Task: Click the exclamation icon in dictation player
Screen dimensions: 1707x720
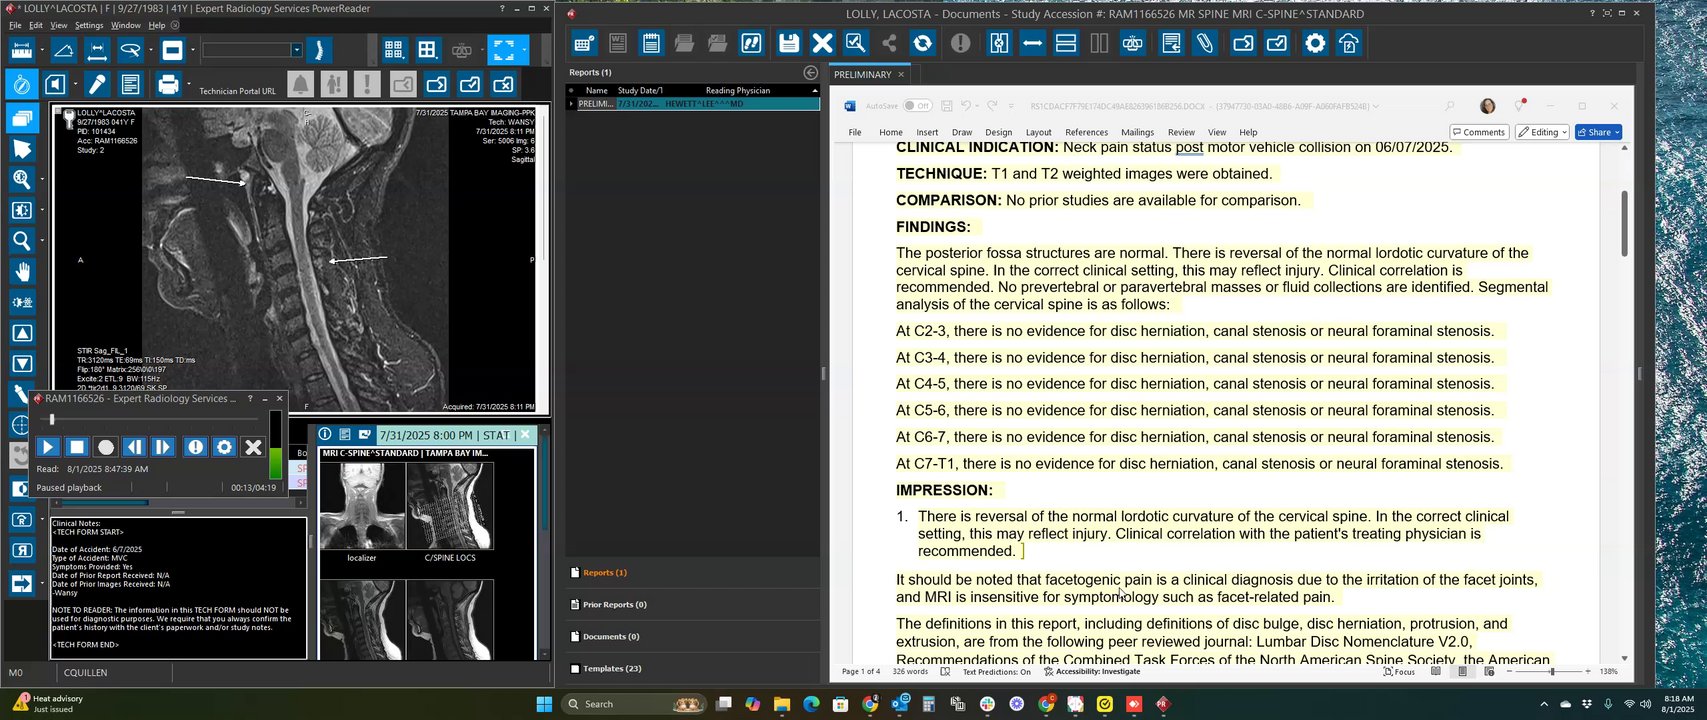Action: pyautogui.click(x=195, y=447)
